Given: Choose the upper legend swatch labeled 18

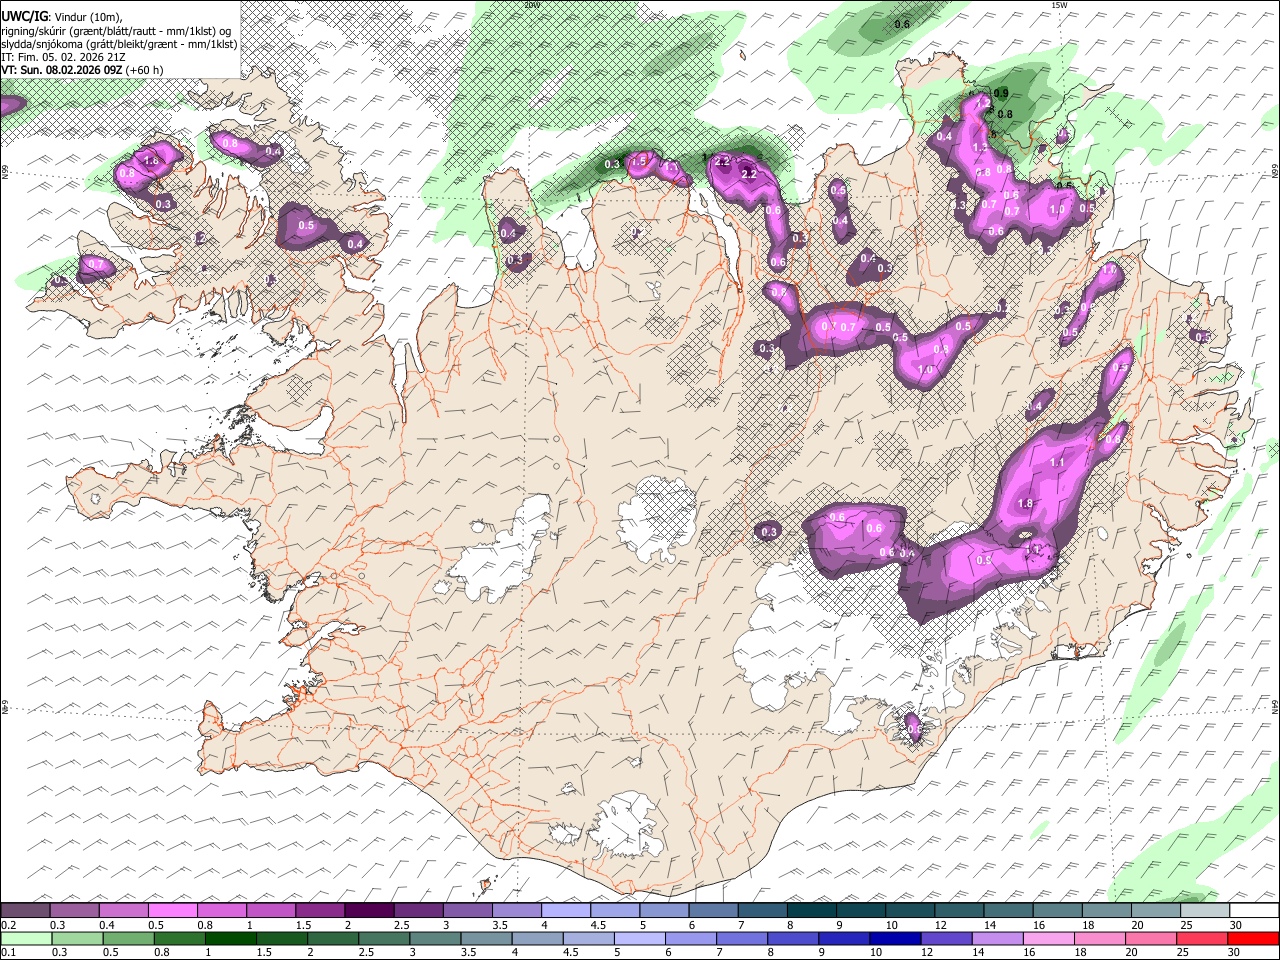Looking at the screenshot, I should [x=1105, y=911].
